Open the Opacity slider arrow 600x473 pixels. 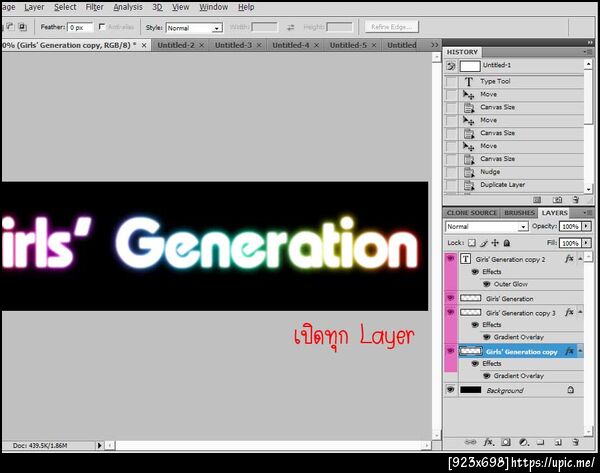tap(587, 227)
